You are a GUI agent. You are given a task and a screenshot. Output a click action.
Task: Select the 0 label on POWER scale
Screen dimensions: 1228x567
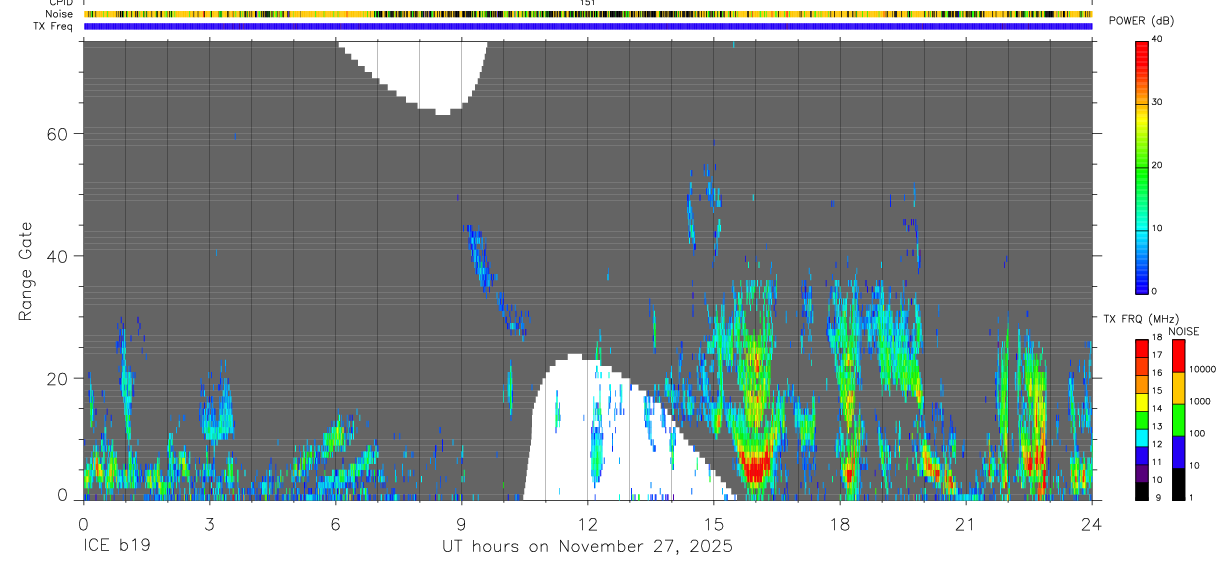1155,291
